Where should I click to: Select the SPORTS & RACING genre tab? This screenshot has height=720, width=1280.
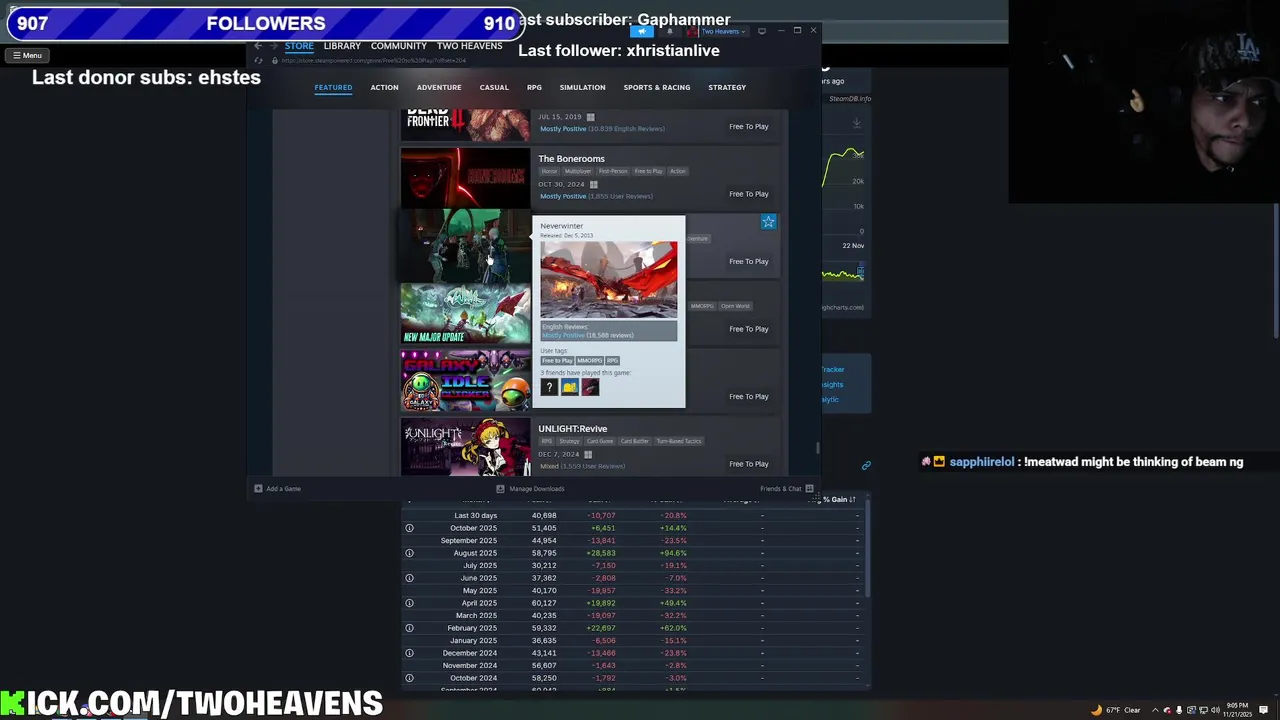tap(657, 87)
